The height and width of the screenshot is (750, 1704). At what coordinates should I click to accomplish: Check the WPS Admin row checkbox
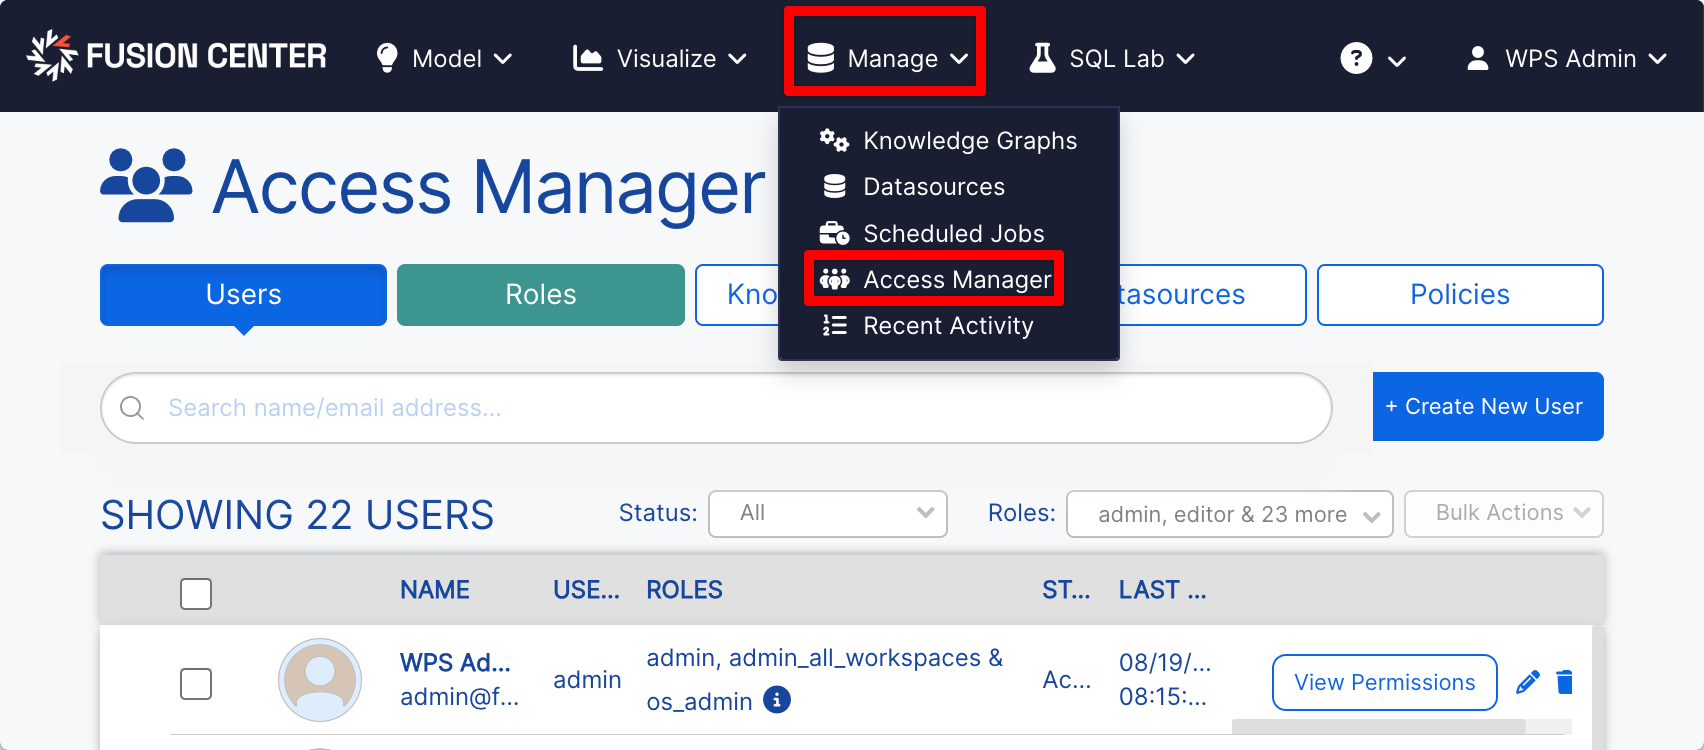click(x=196, y=684)
